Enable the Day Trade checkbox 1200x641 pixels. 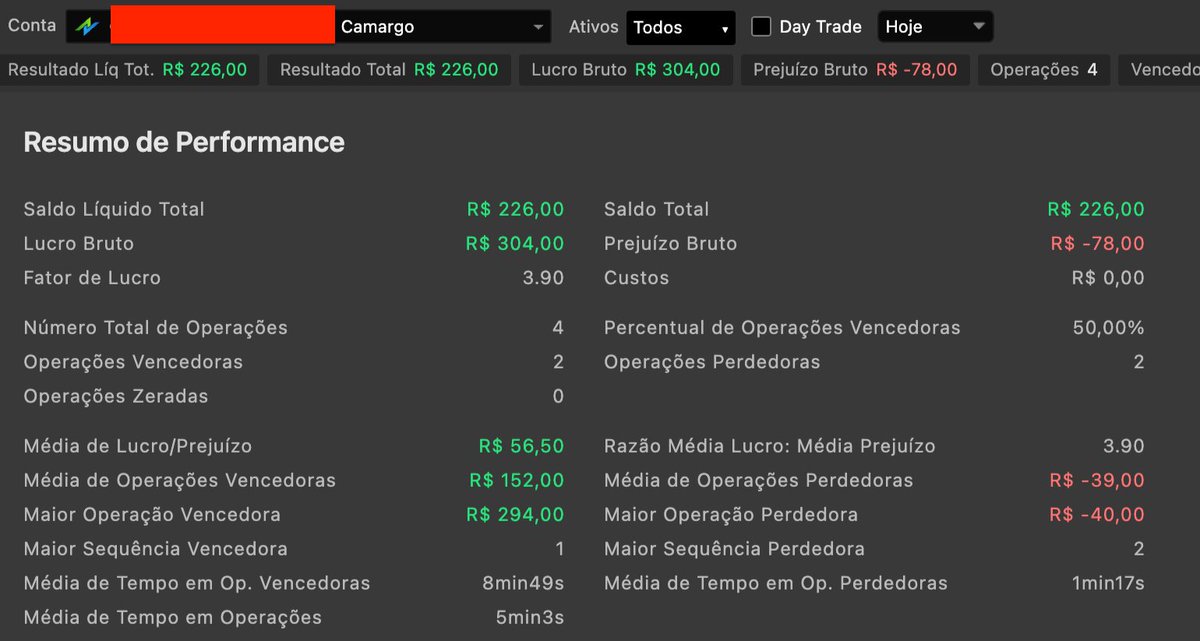(x=761, y=27)
